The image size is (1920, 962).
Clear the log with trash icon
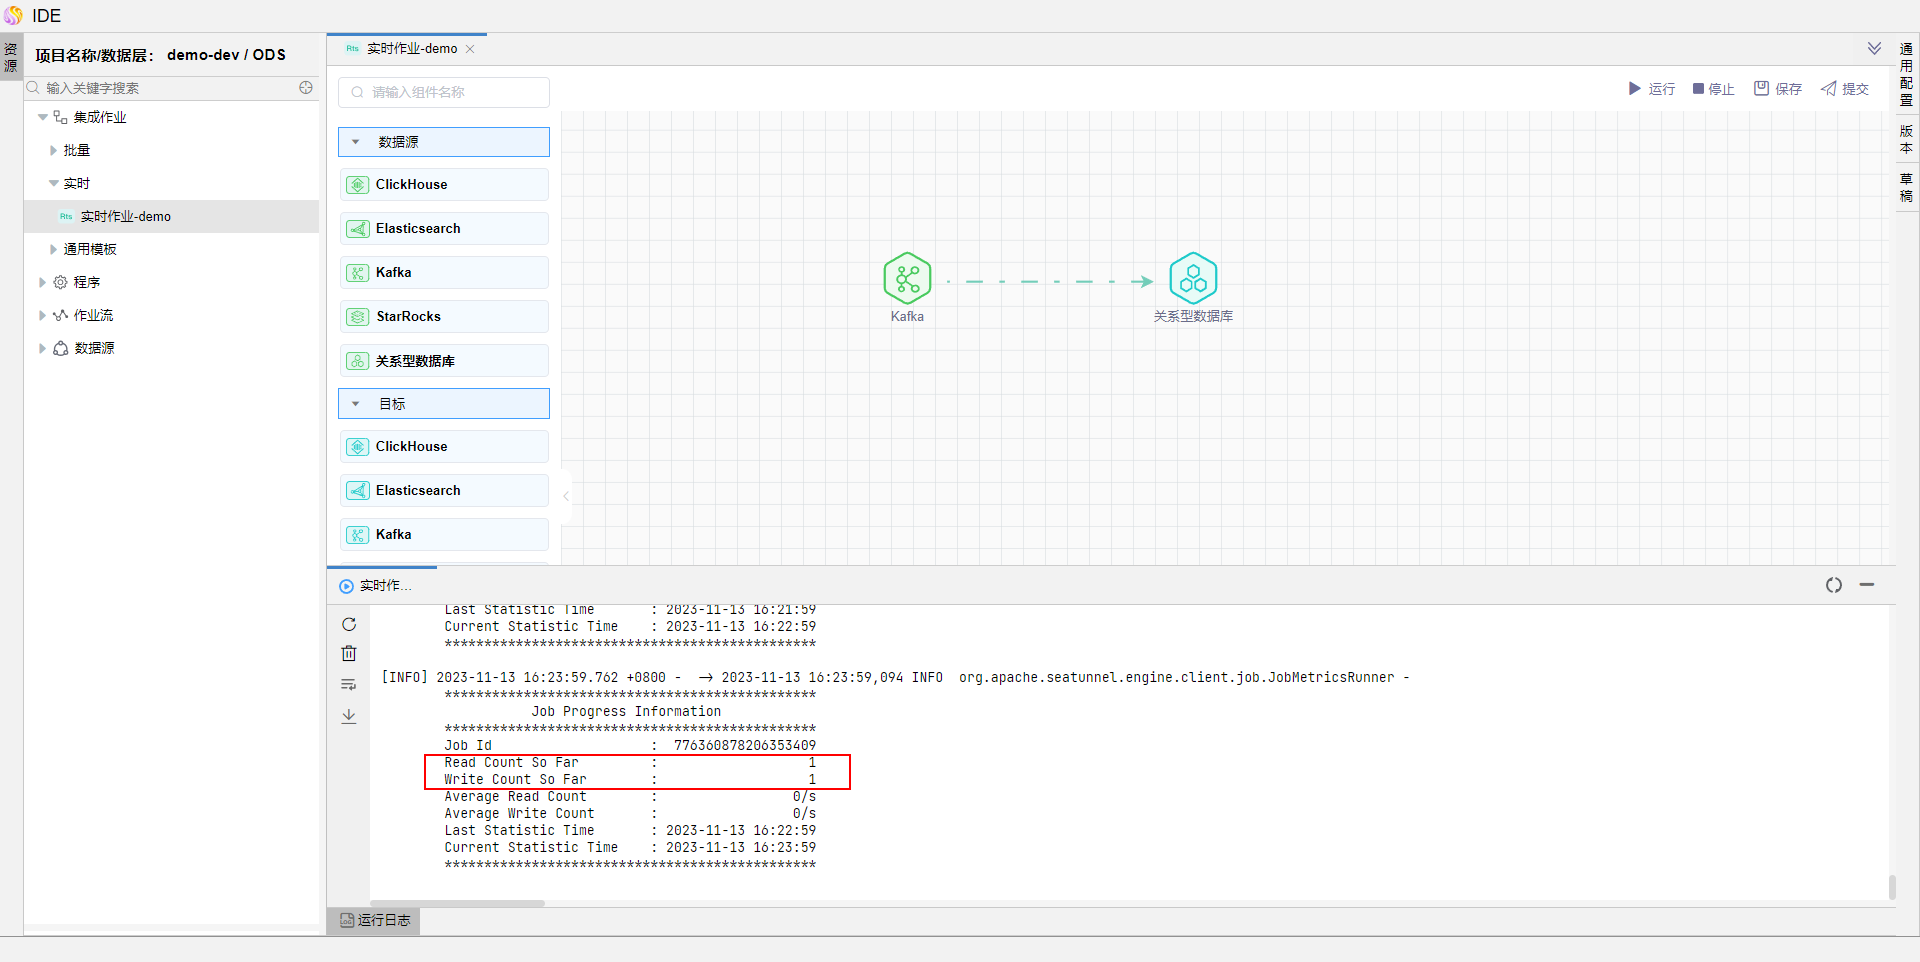[349, 654]
